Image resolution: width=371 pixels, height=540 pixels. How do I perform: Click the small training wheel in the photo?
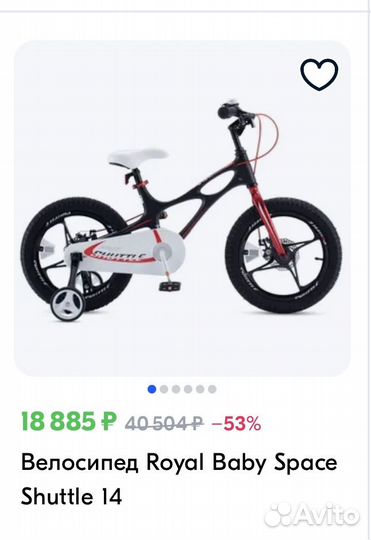tap(69, 305)
